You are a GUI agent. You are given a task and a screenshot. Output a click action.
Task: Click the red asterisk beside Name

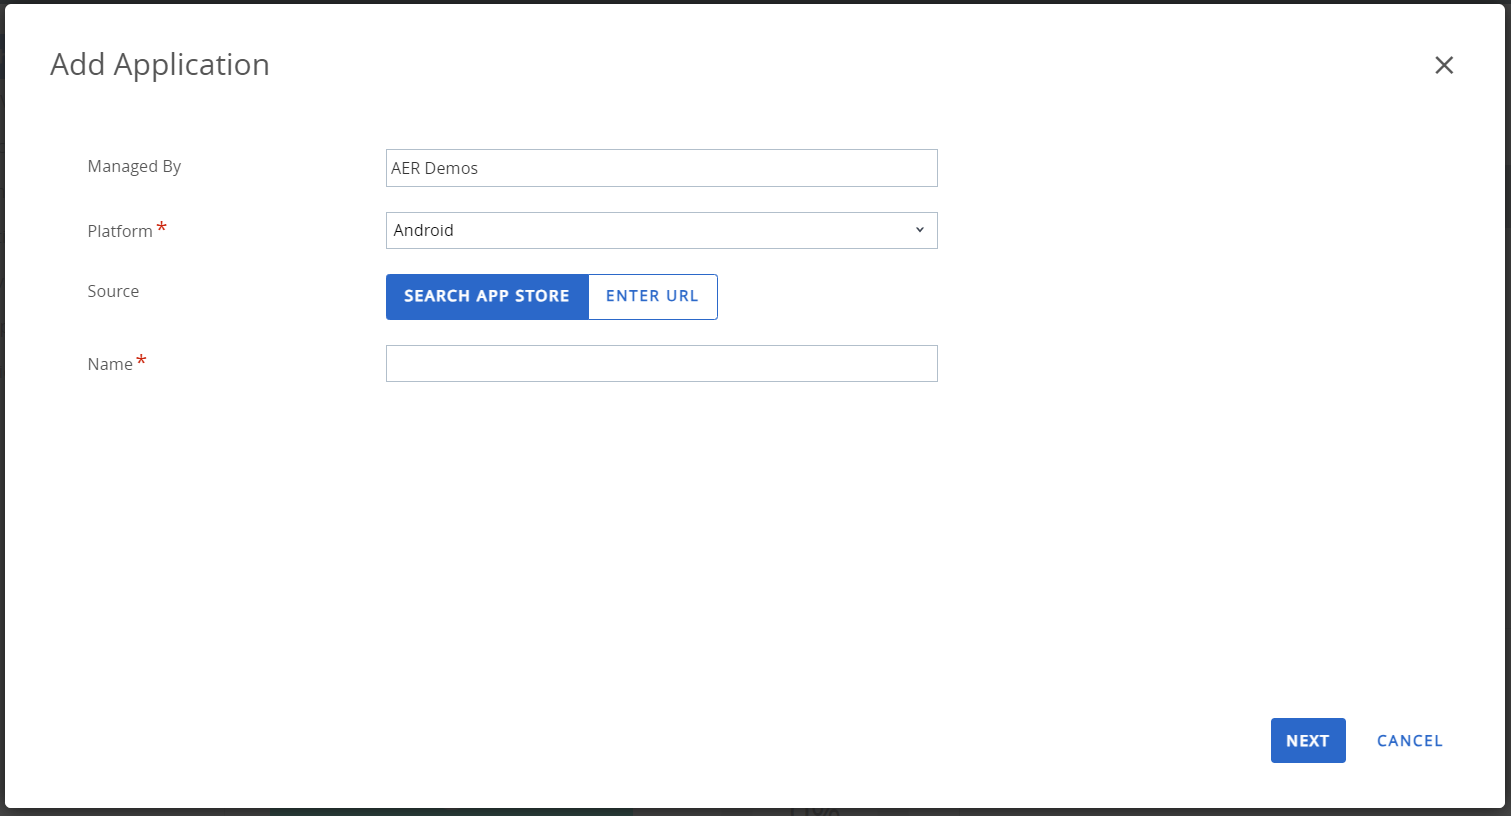click(141, 361)
